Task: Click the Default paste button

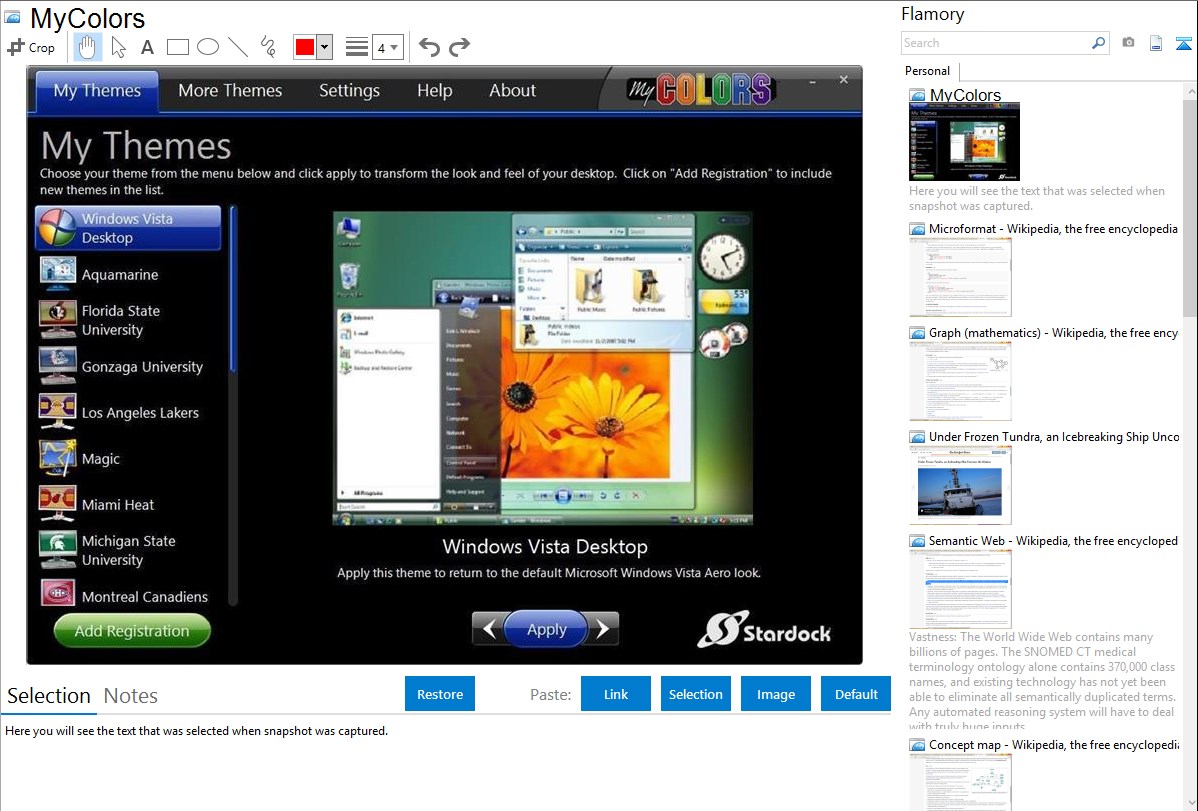Action: click(x=856, y=694)
